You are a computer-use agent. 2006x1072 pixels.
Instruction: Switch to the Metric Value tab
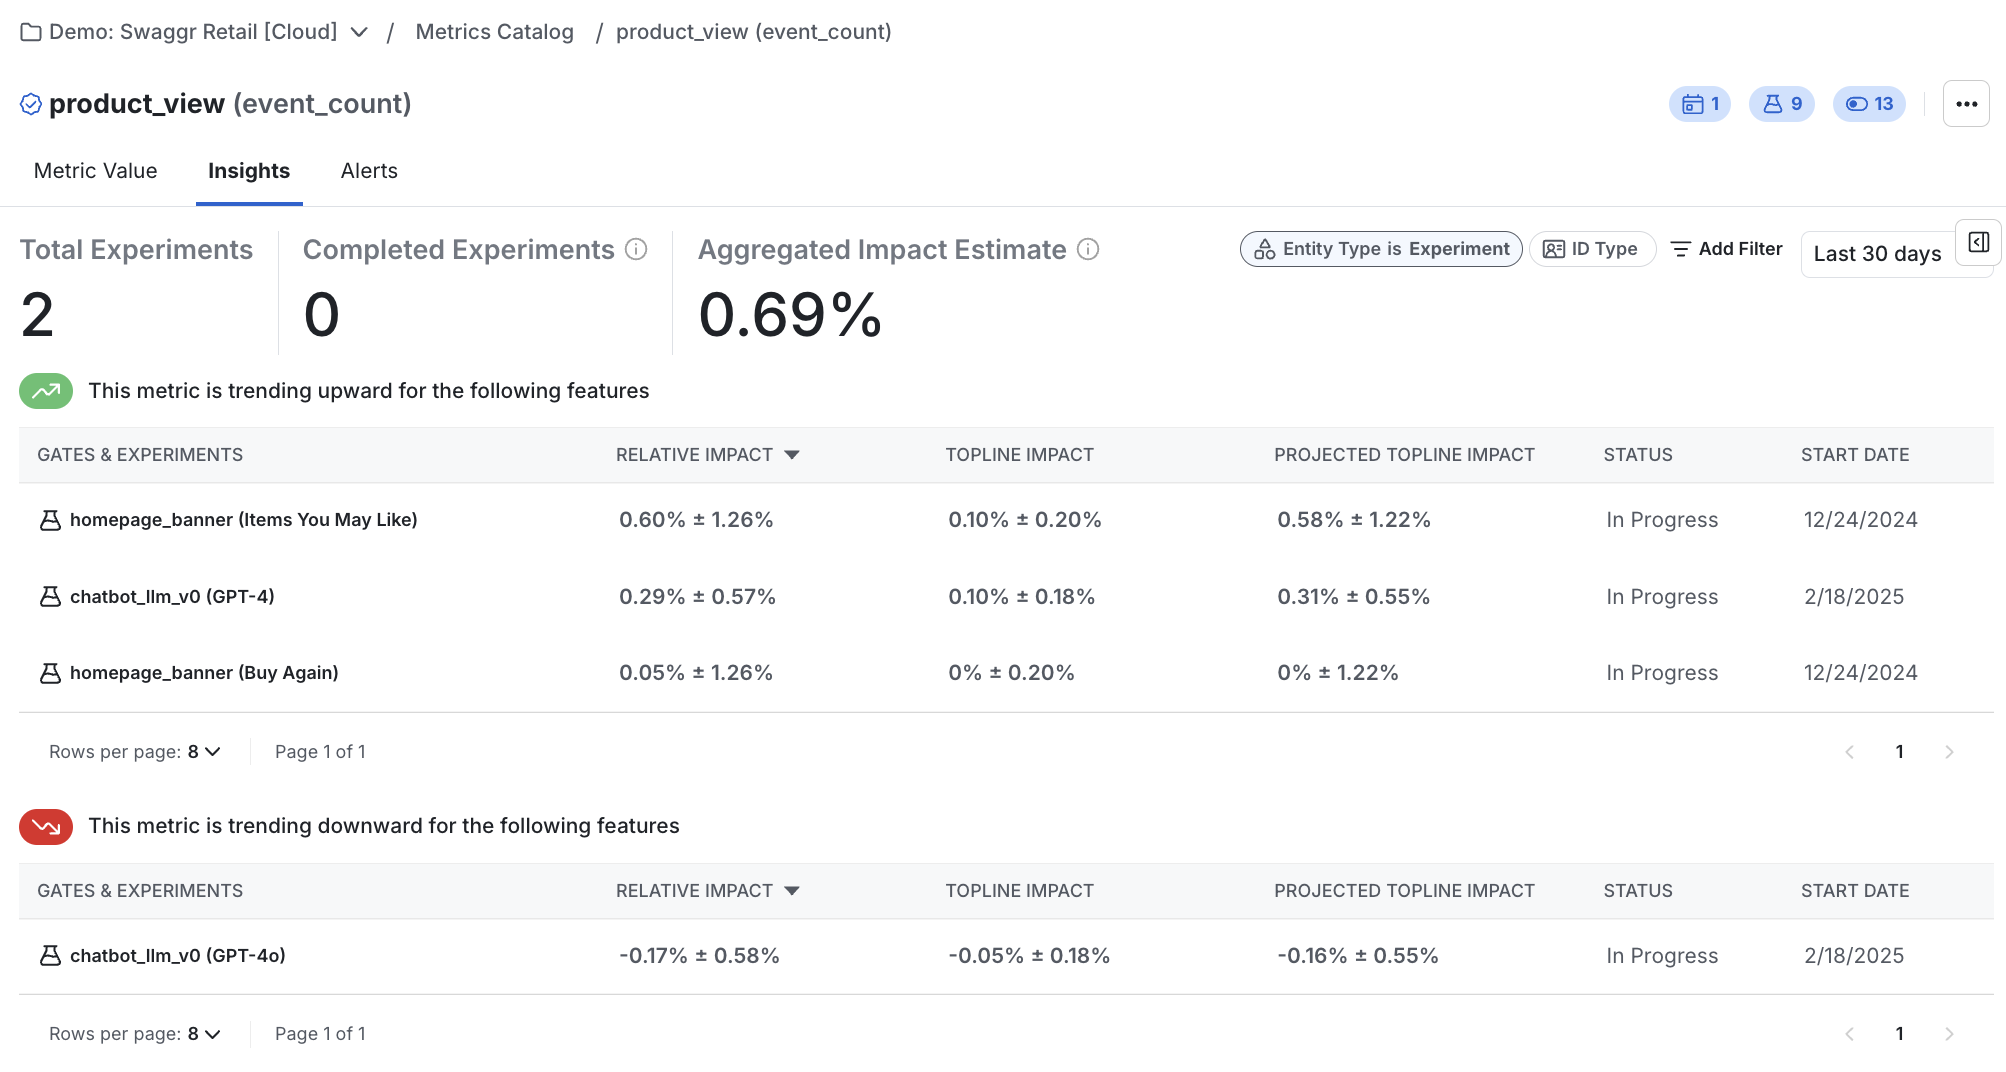pyautogui.click(x=95, y=170)
